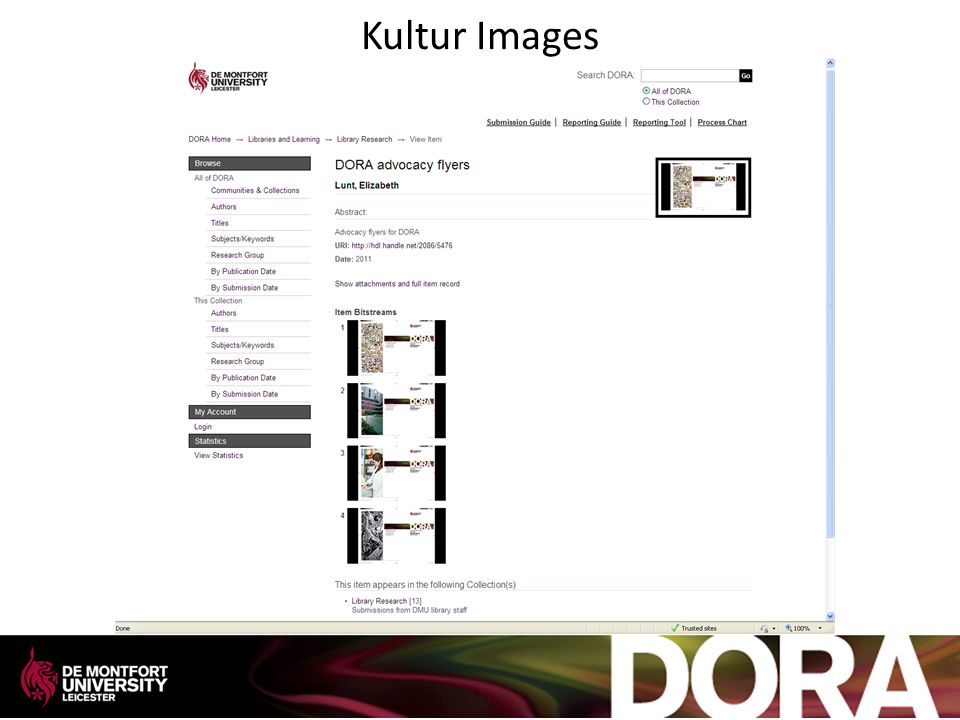
Task: Open the Reporting Tool link
Action: tap(659, 122)
